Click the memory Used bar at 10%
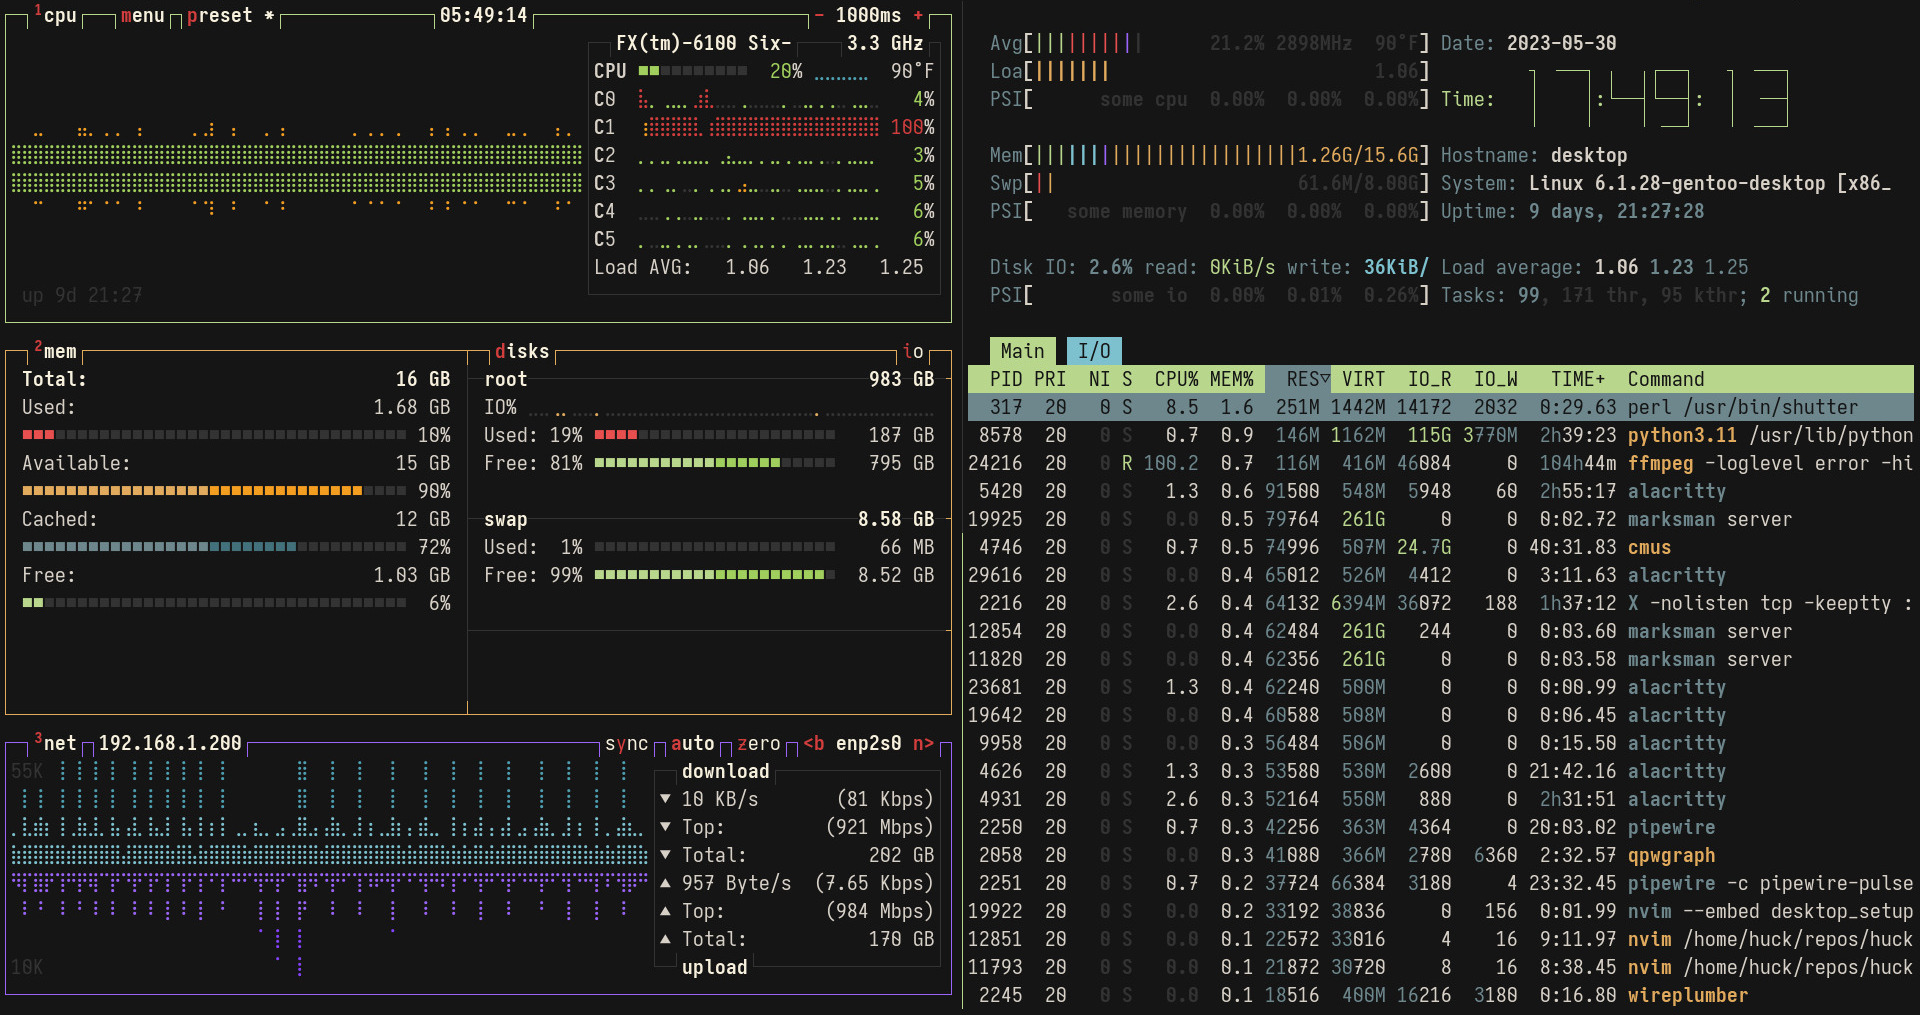The height and width of the screenshot is (1015, 1920). 214,435
